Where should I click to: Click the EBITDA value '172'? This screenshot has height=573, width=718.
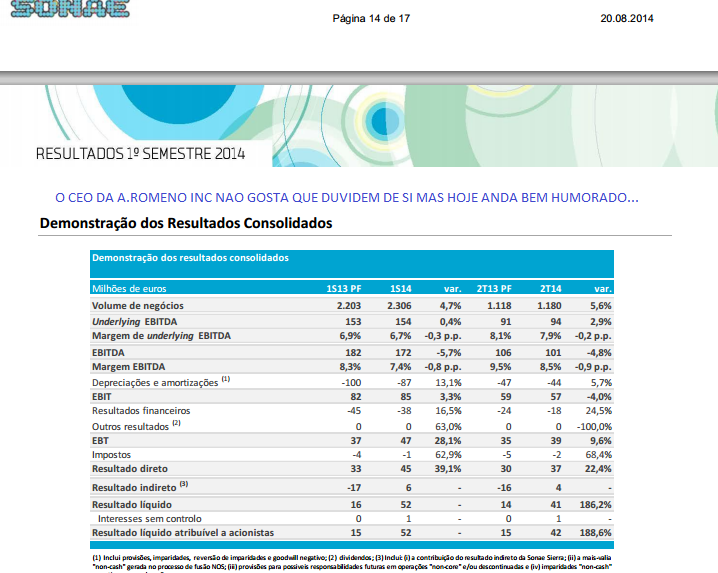(403, 353)
